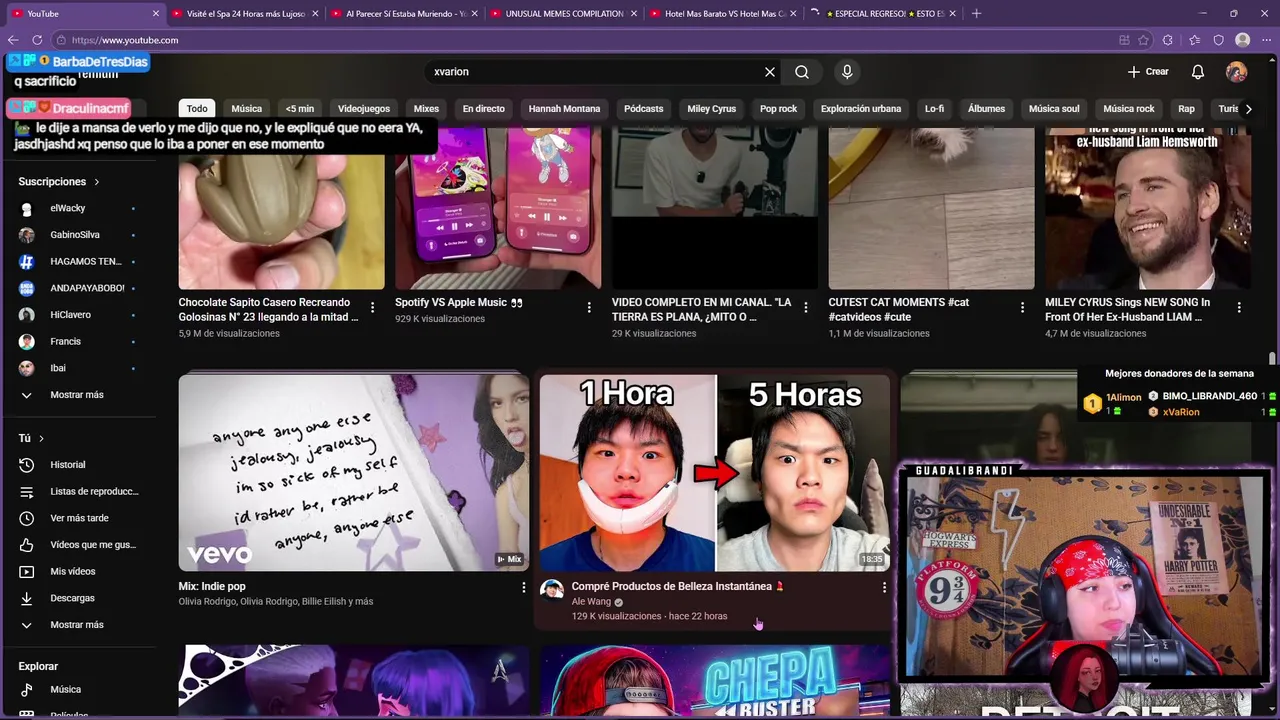The width and height of the screenshot is (1280, 720).
Task: Switch to UNUSUAL MEMES COMPILATION tab
Action: [x=564, y=13]
